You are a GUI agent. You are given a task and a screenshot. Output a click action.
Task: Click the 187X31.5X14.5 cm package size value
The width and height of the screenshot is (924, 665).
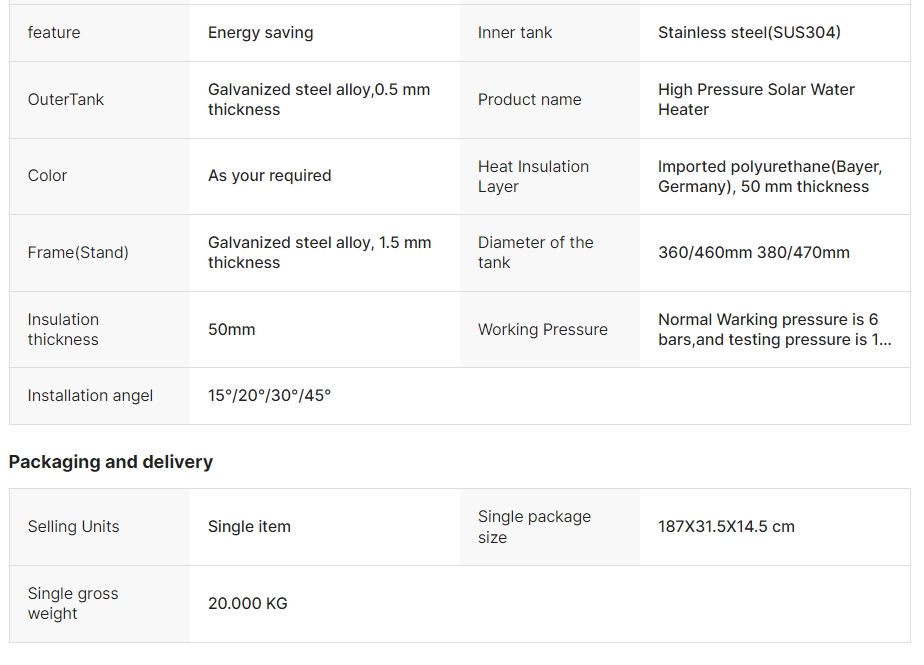[726, 526]
